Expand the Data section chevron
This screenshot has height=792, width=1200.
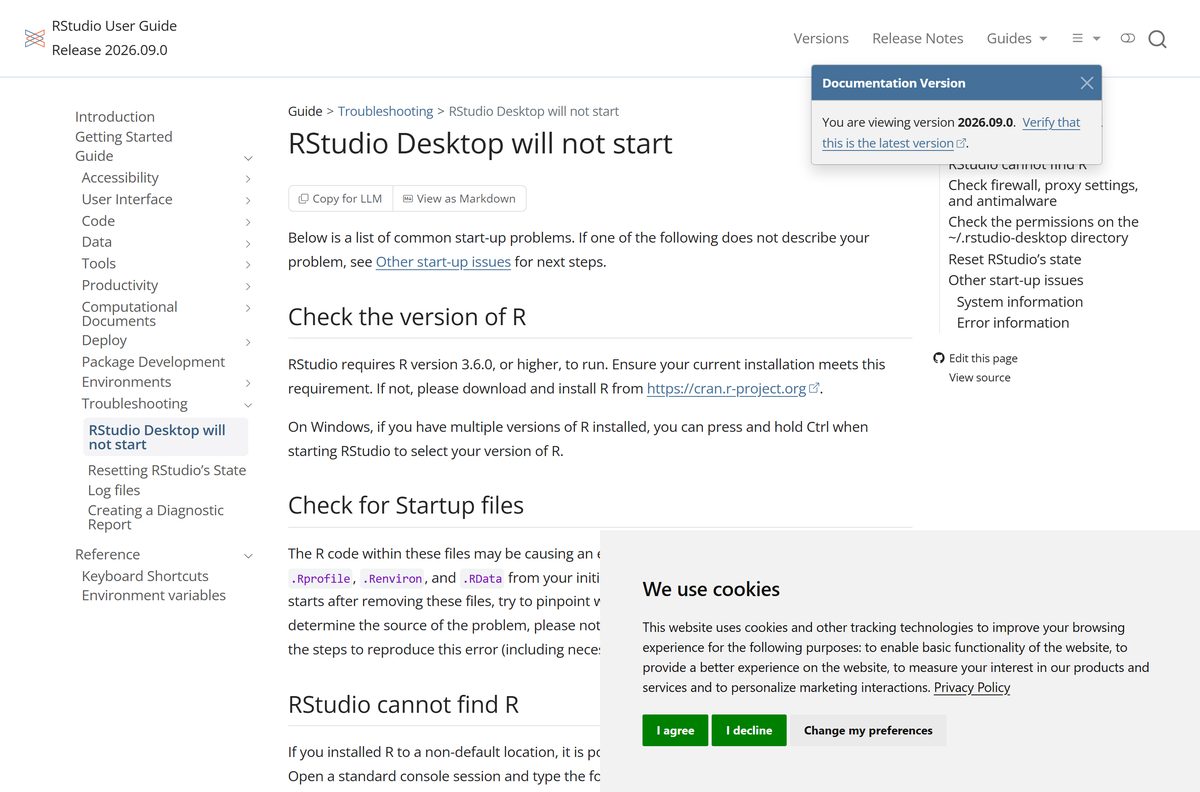[248, 243]
